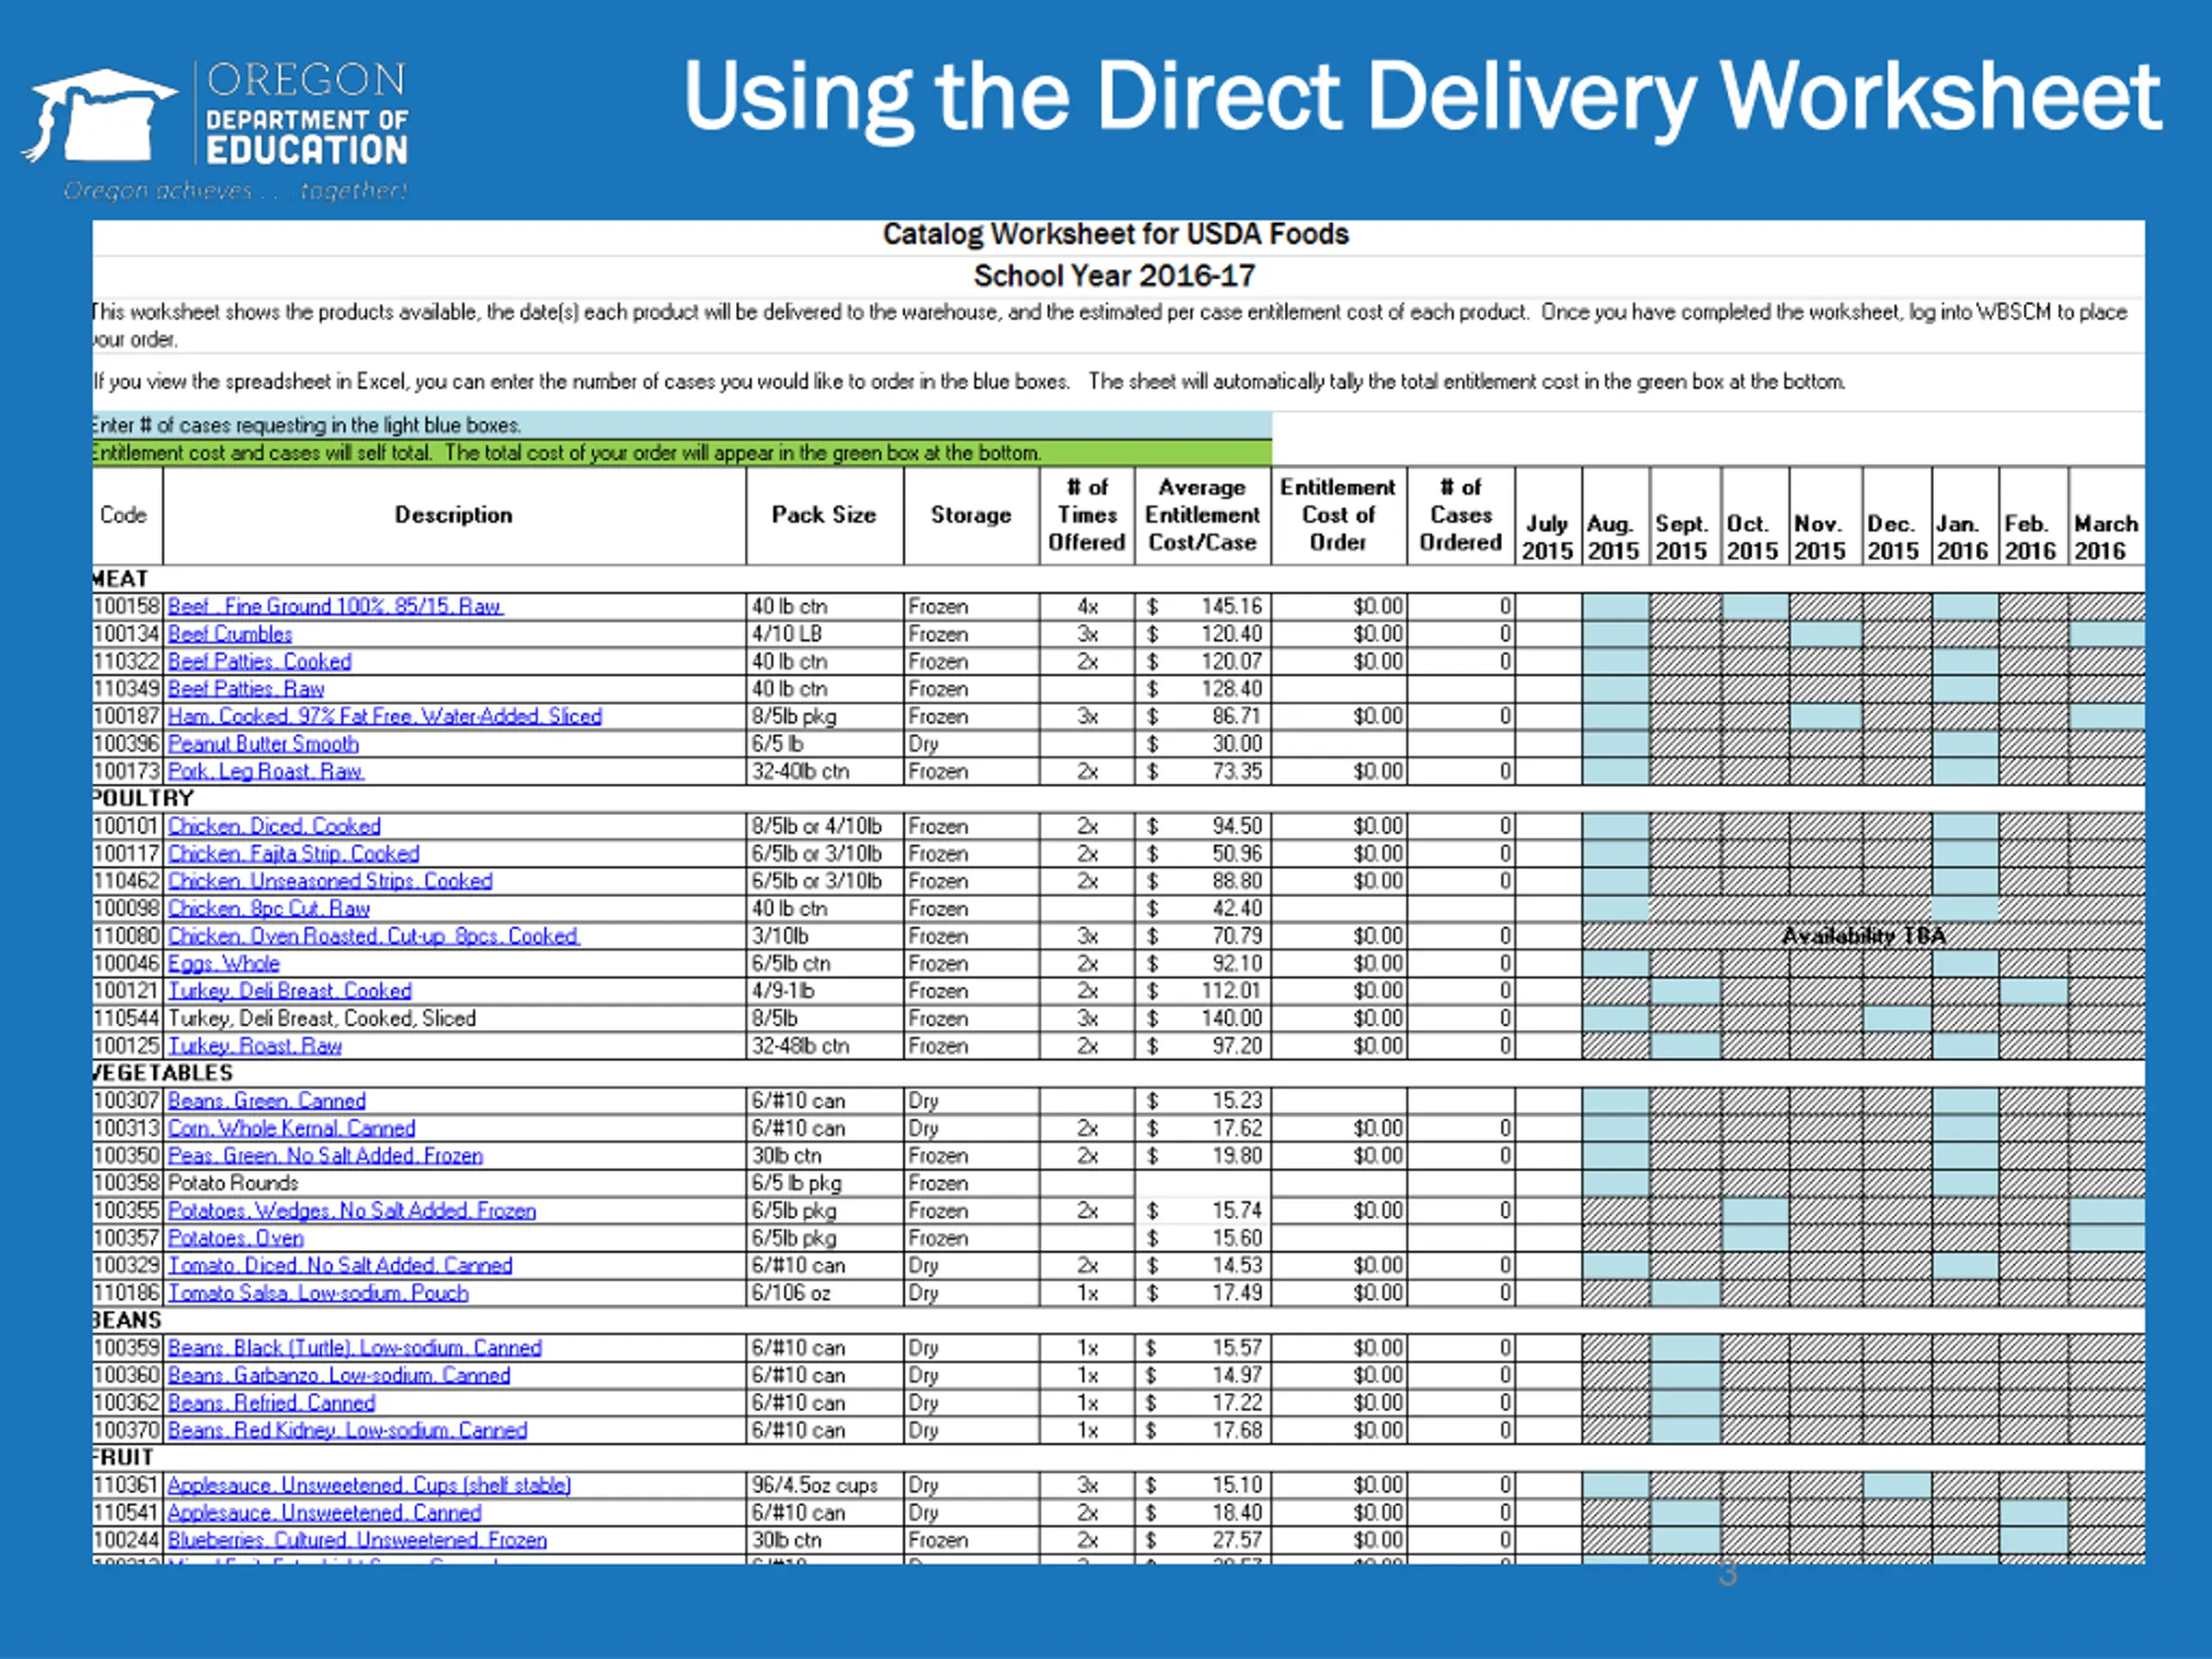The height and width of the screenshot is (1659, 2212).
Task: Click the Turkey, Roast, Raw link
Action: pos(255,1046)
